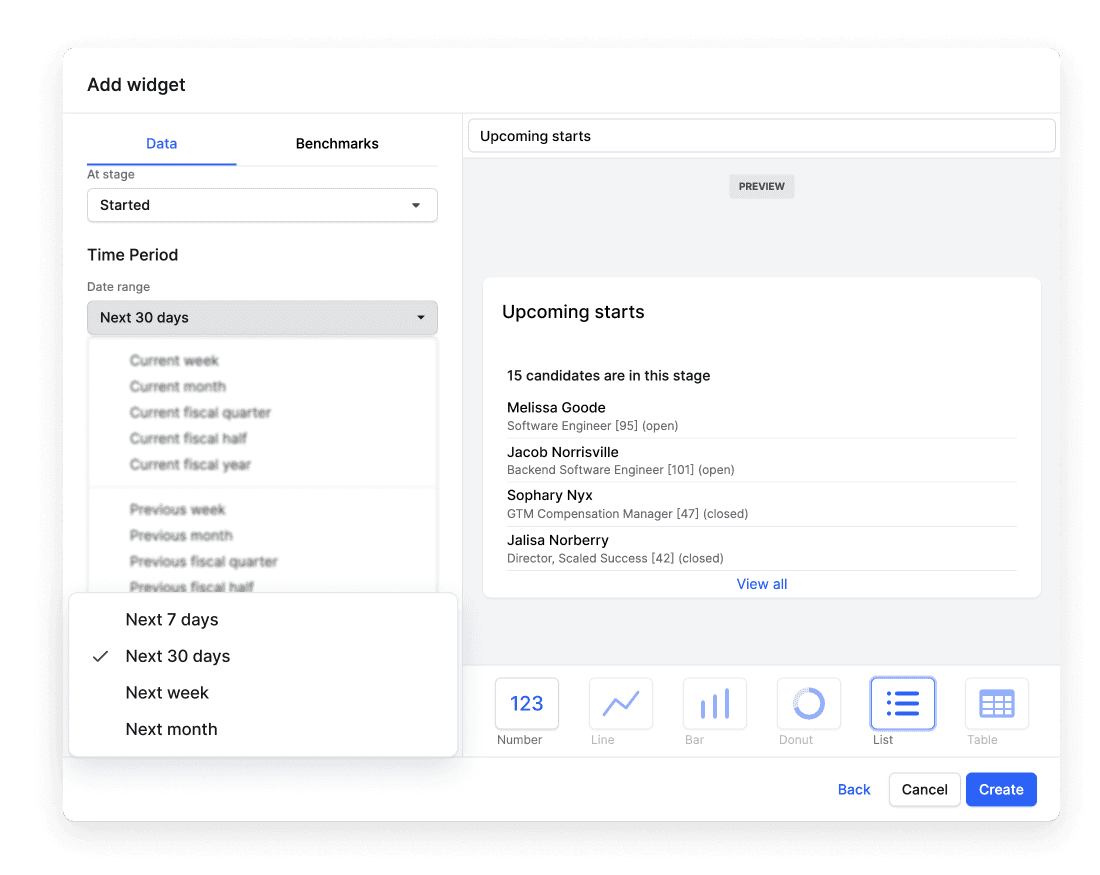Select candidate Melissa Goode in the preview
The width and height of the screenshot is (1100, 875).
[x=556, y=407]
